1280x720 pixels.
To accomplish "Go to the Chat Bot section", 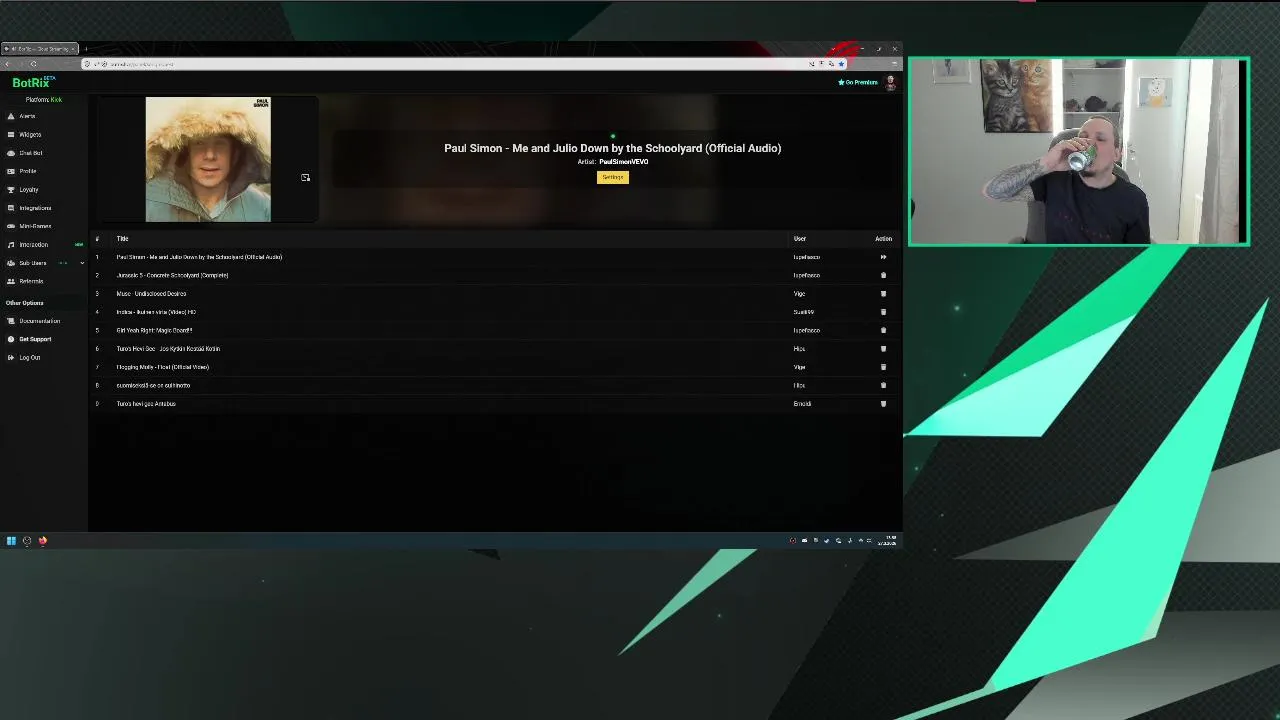I will 30,153.
